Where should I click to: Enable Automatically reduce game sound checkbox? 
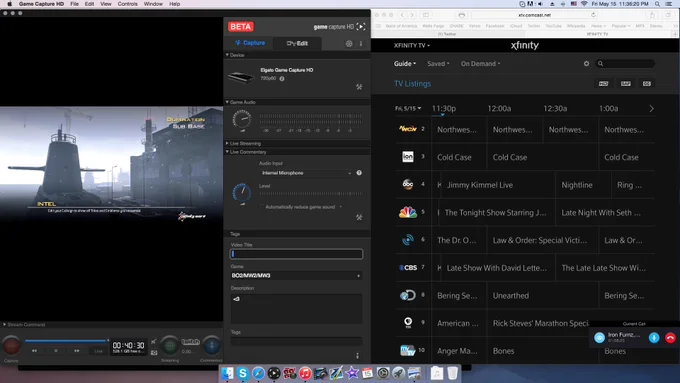tap(262, 207)
